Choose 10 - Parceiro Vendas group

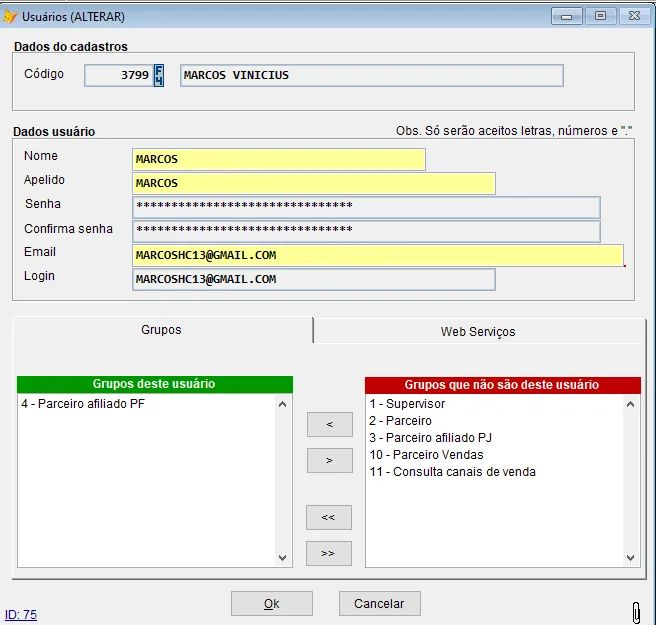tap(426, 455)
